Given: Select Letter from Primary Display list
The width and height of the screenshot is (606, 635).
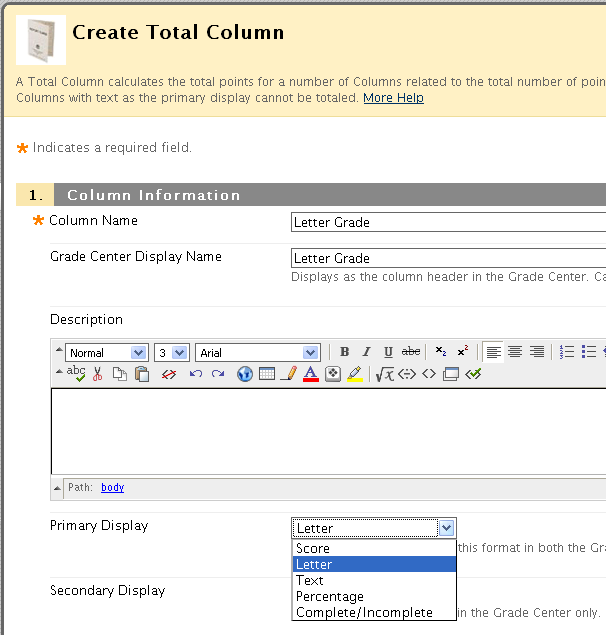Looking at the screenshot, I should coord(374,564).
